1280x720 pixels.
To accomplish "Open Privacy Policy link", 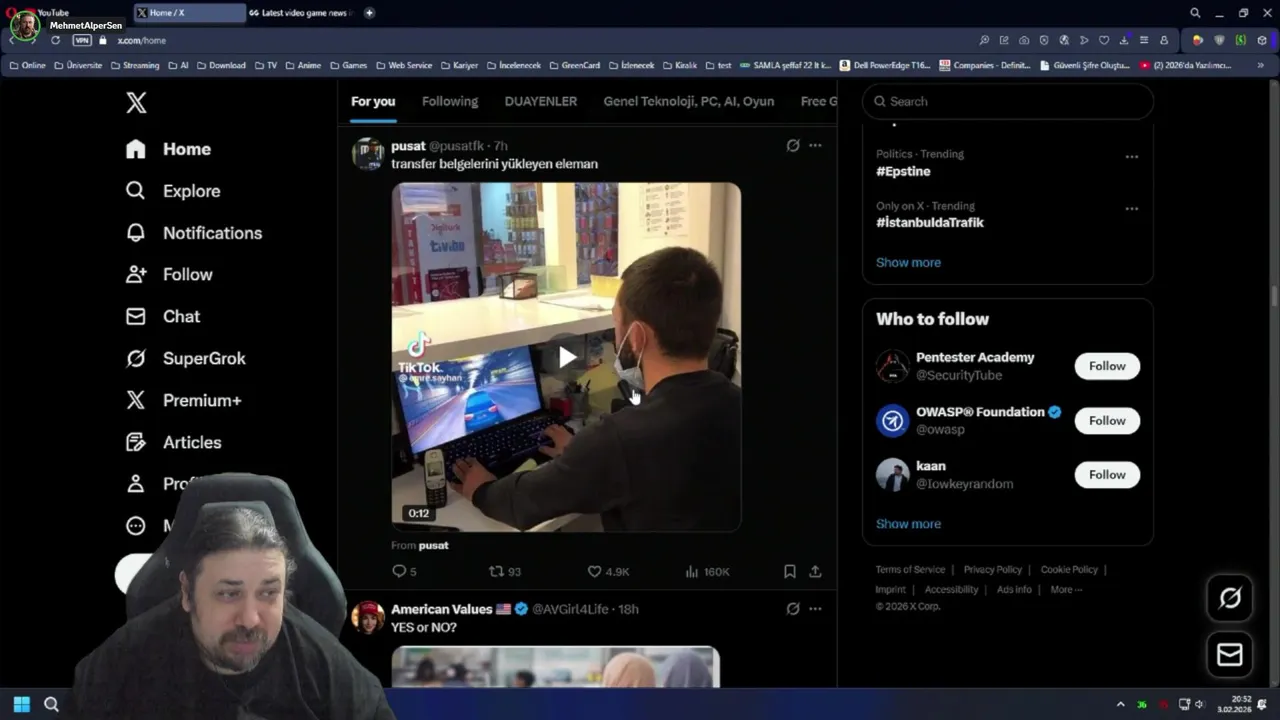I will pos(993,570).
